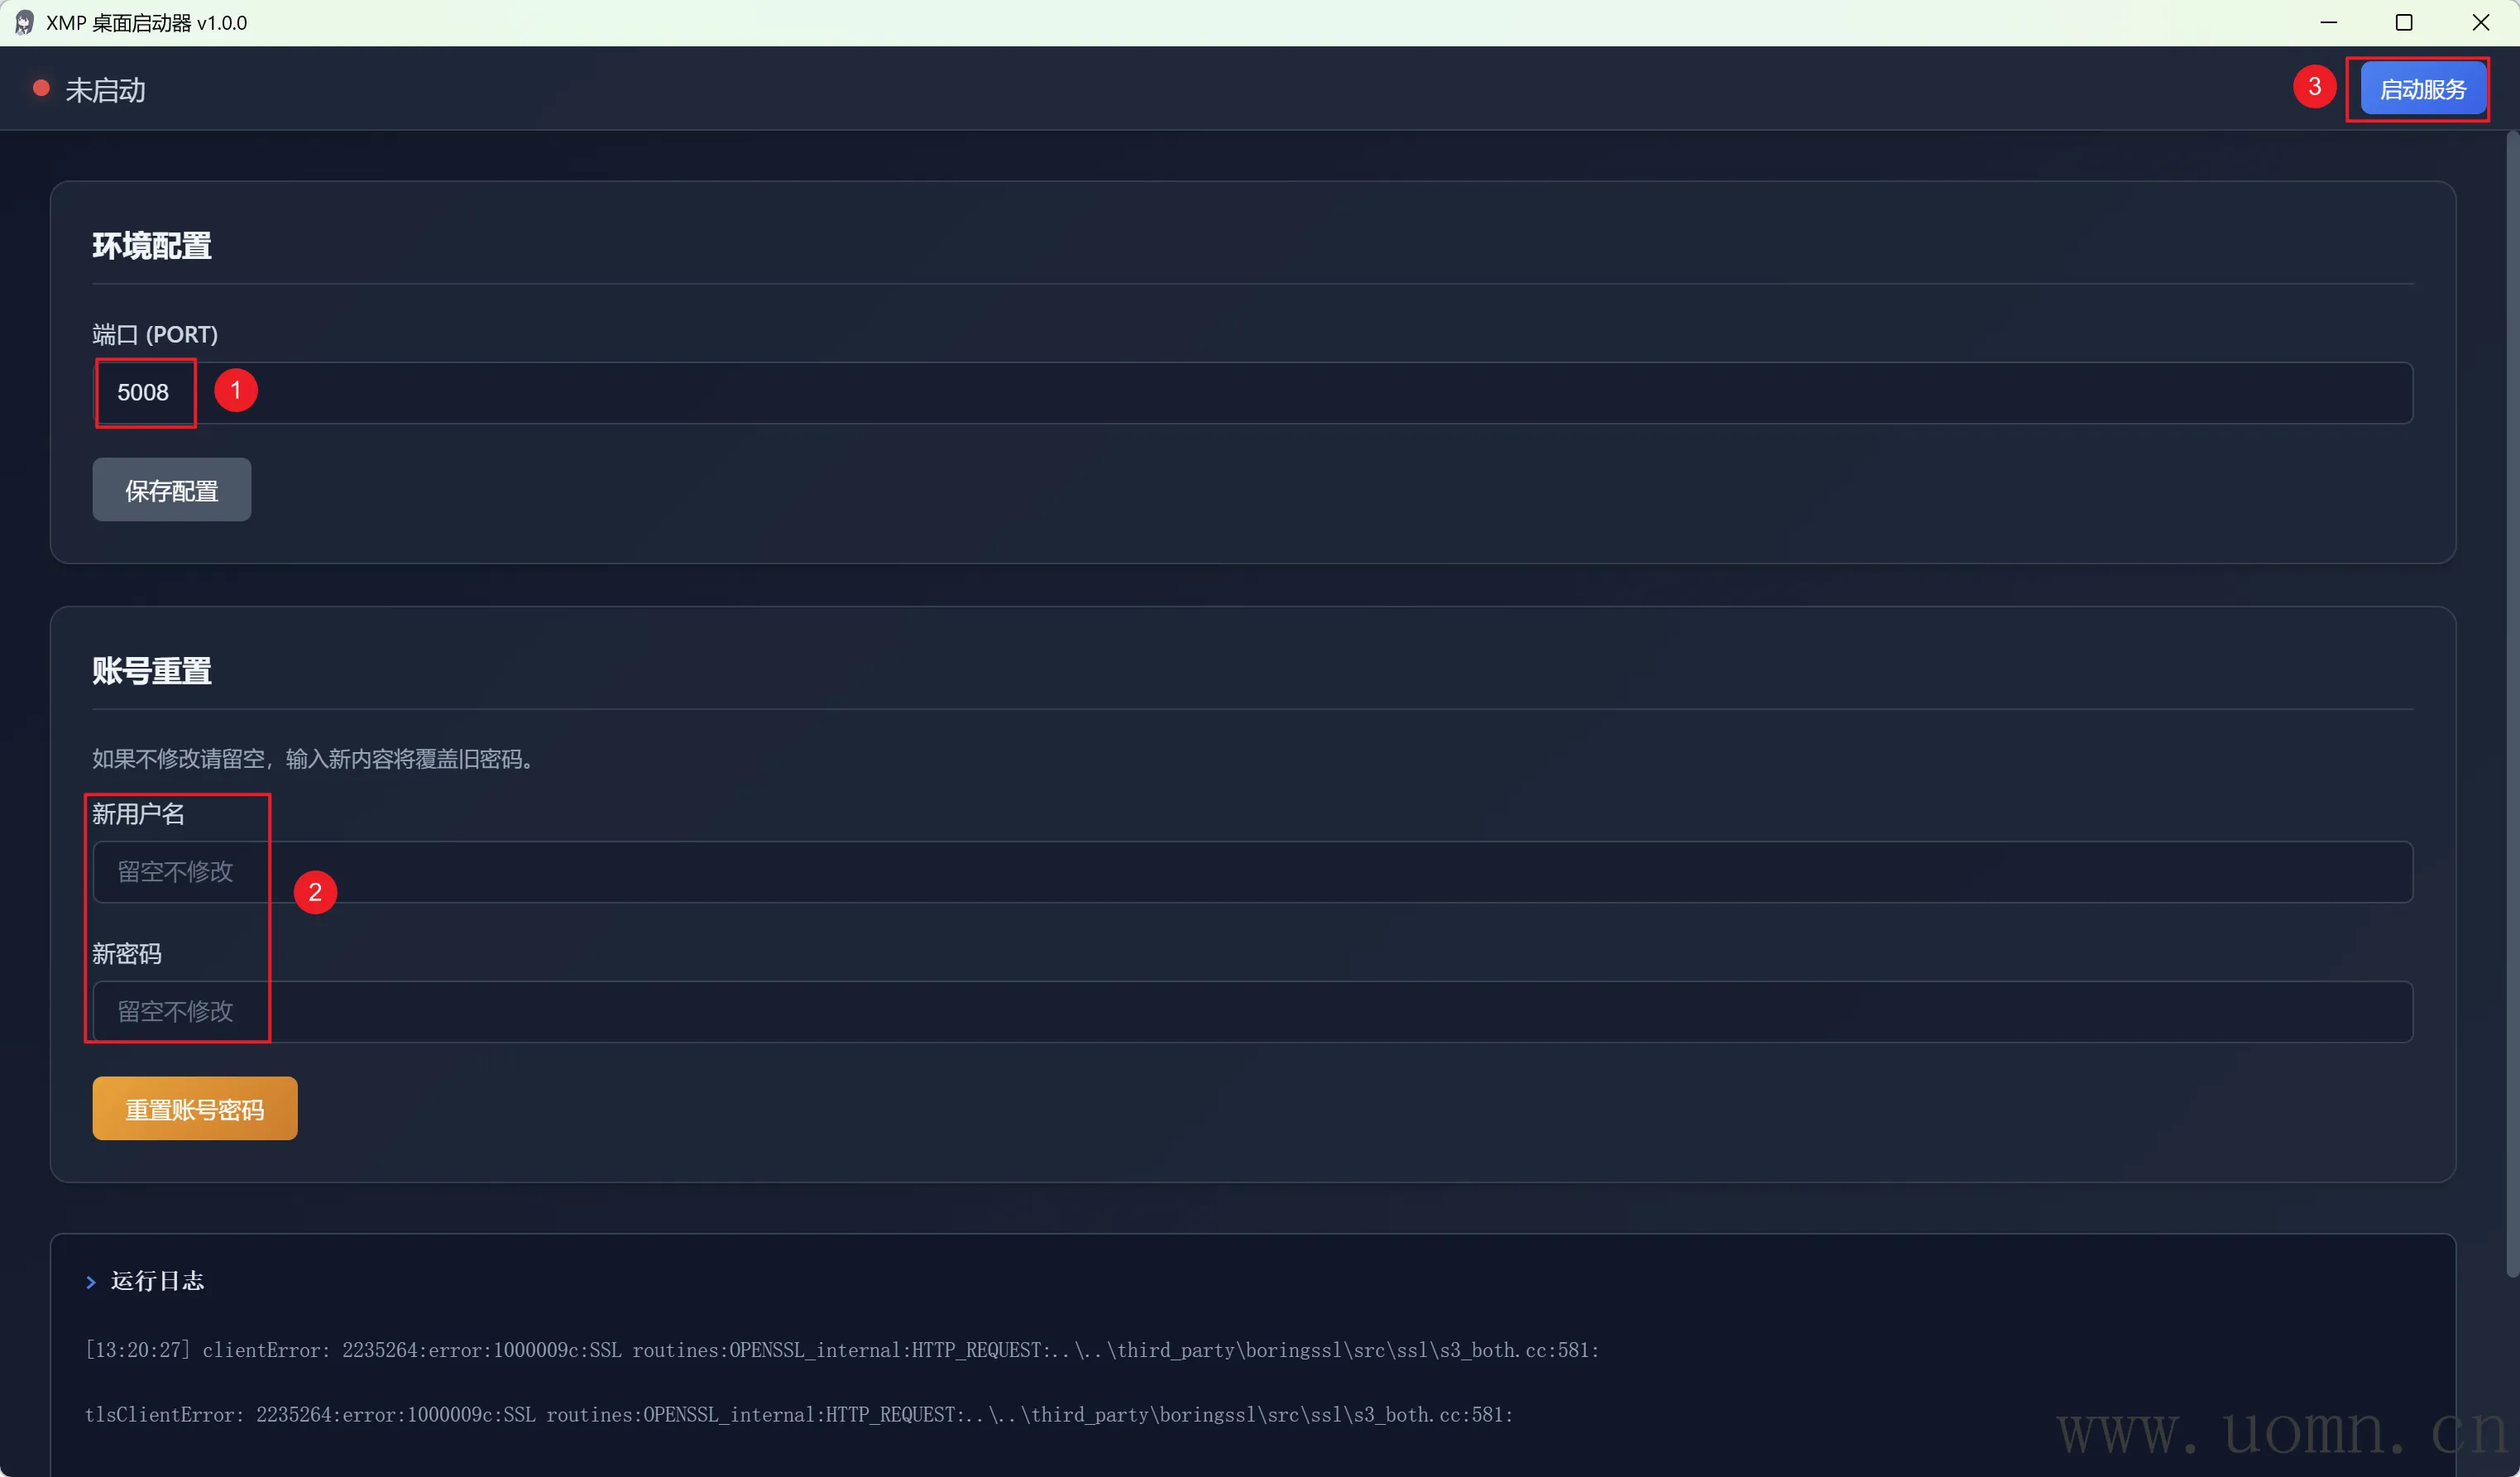Focus the 端口 (PORT) input field
The width and height of the screenshot is (2520, 1477).
point(1250,393)
